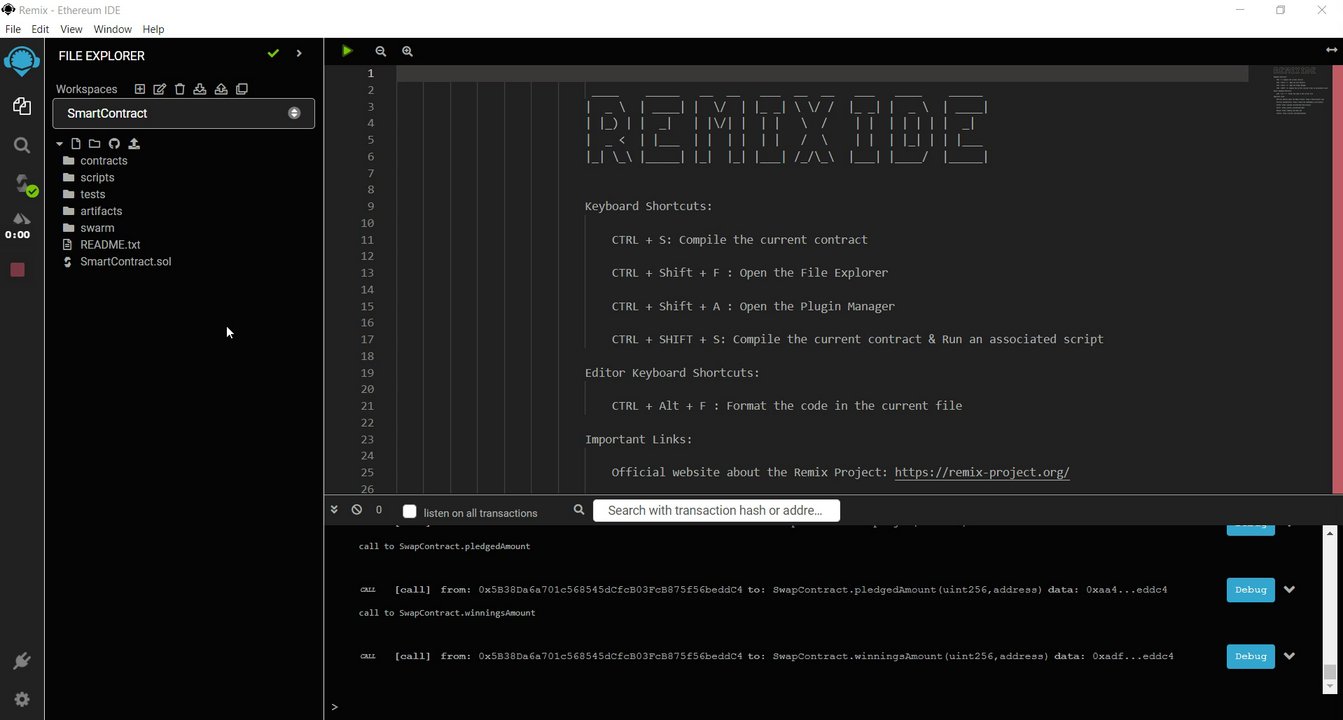Open the File menu
Screen dimensions: 1343x720
point(13,29)
